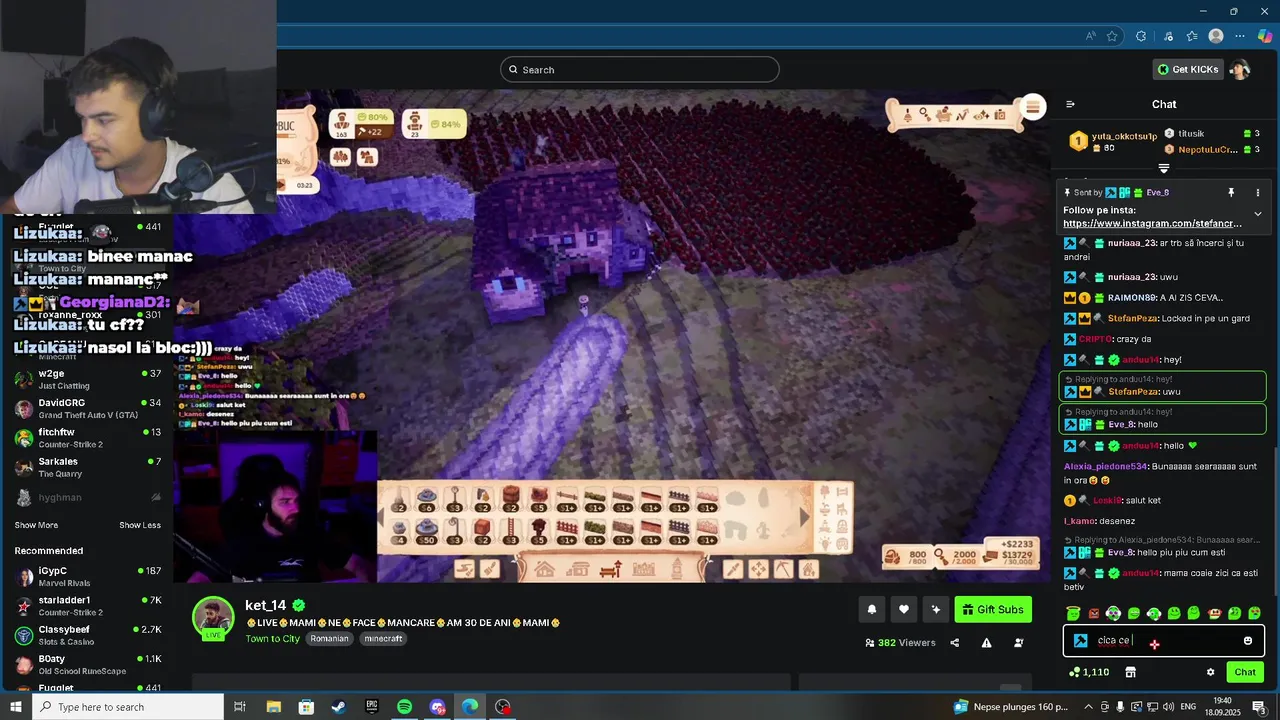
Task: Click the Edge profile avatar icon
Action: 1216,36
